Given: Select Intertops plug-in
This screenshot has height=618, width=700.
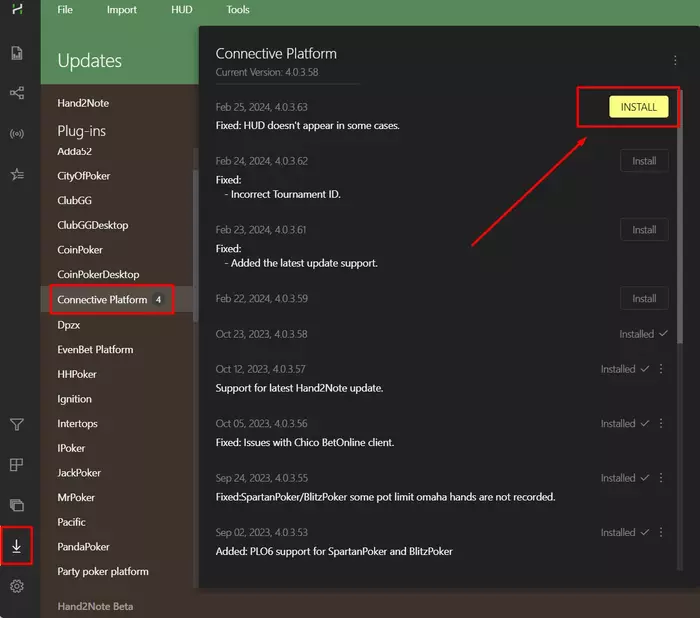Looking at the screenshot, I should [77, 423].
